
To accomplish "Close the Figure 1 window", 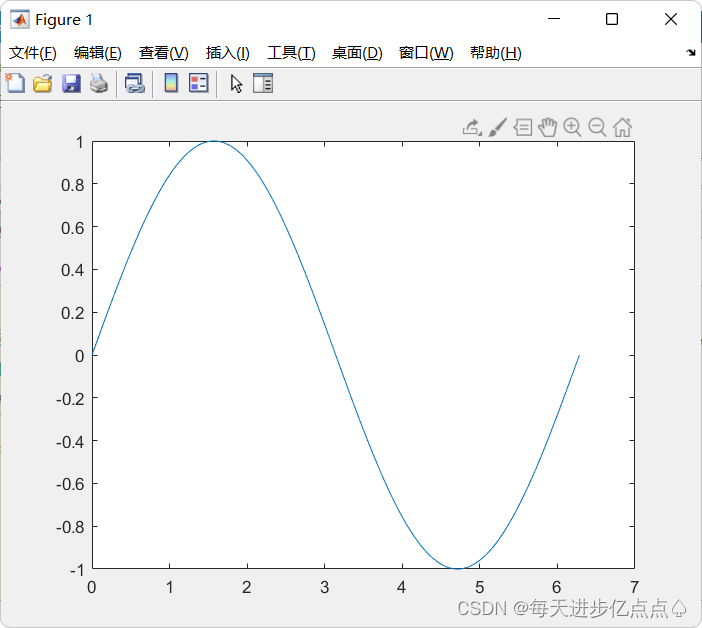I will (x=671, y=19).
